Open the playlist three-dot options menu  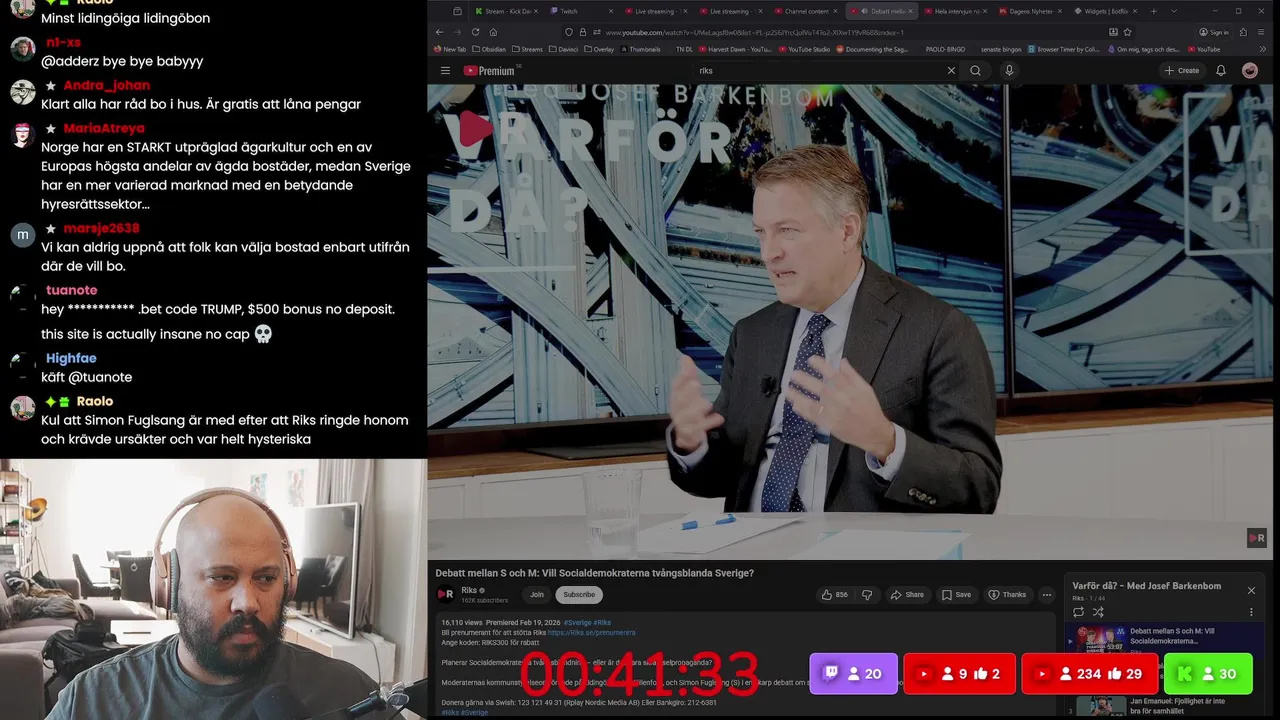(x=1251, y=612)
